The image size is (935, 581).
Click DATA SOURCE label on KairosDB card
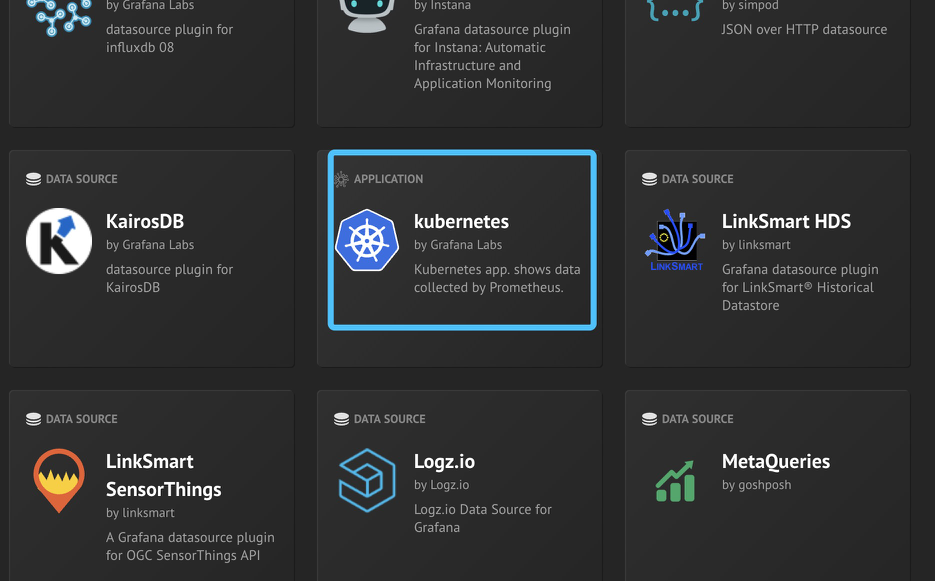point(82,179)
